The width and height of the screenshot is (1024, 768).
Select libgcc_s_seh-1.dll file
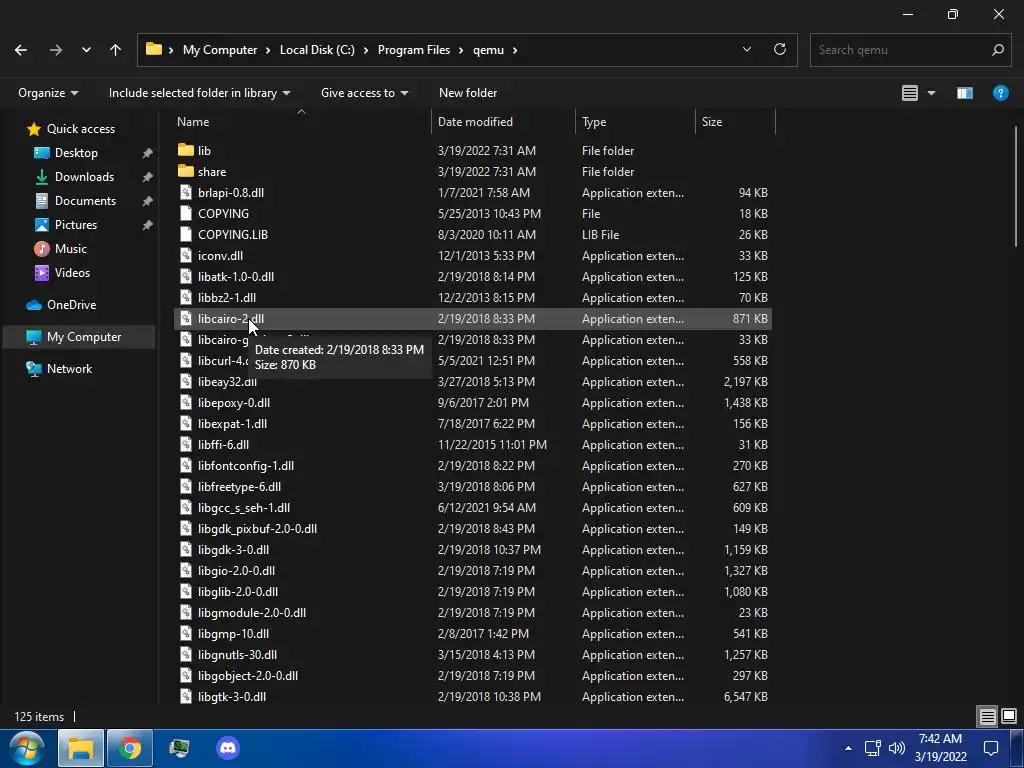(244, 507)
